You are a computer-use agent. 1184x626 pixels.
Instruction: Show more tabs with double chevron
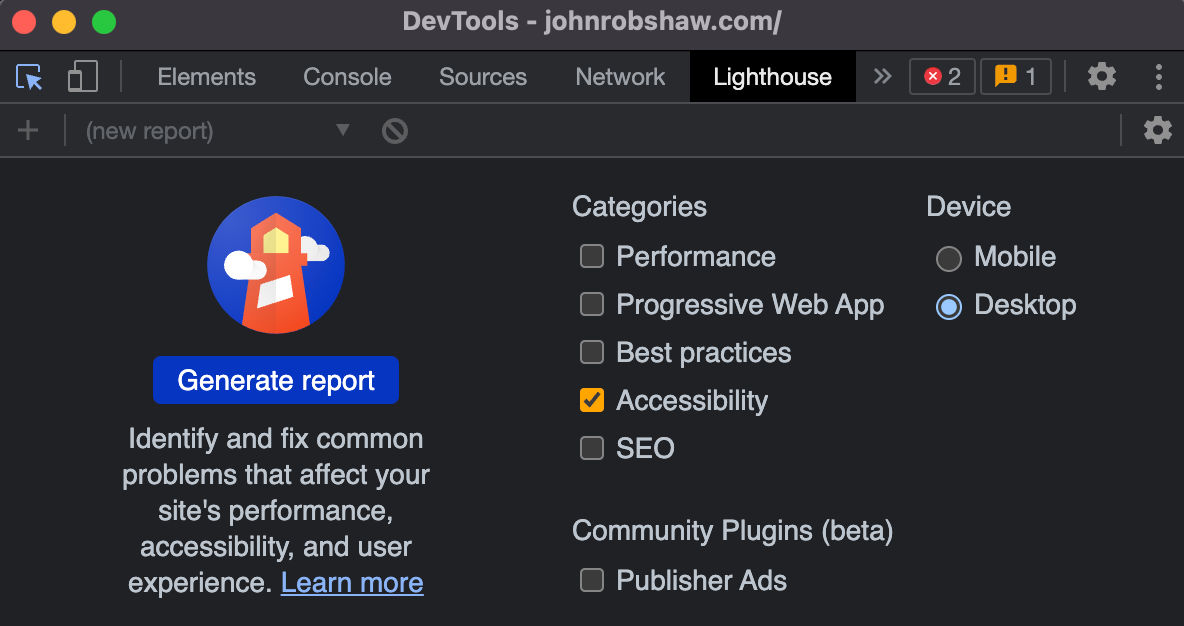click(x=882, y=77)
